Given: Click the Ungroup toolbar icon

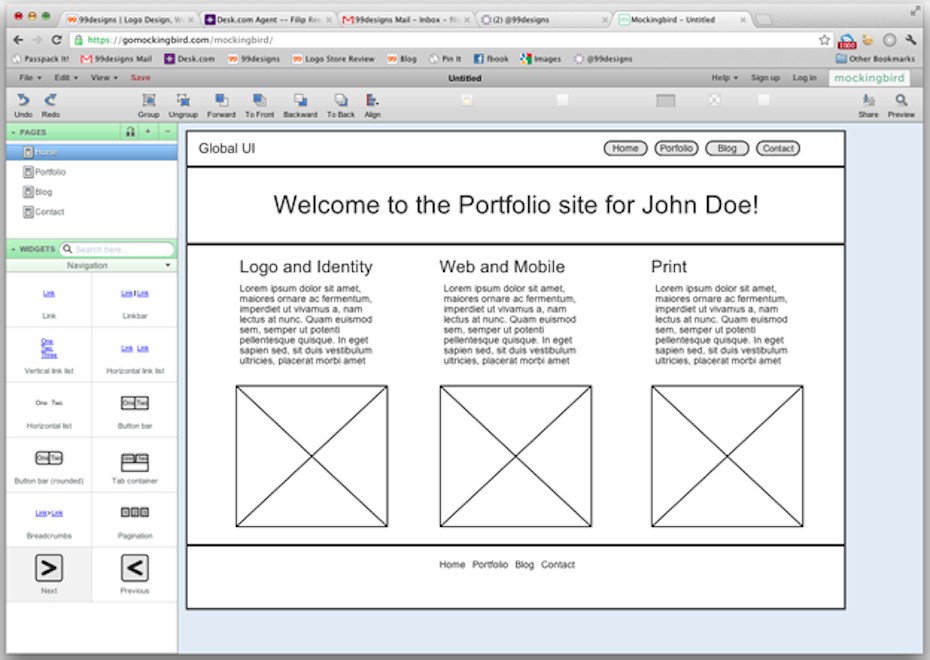Looking at the screenshot, I should 183,100.
